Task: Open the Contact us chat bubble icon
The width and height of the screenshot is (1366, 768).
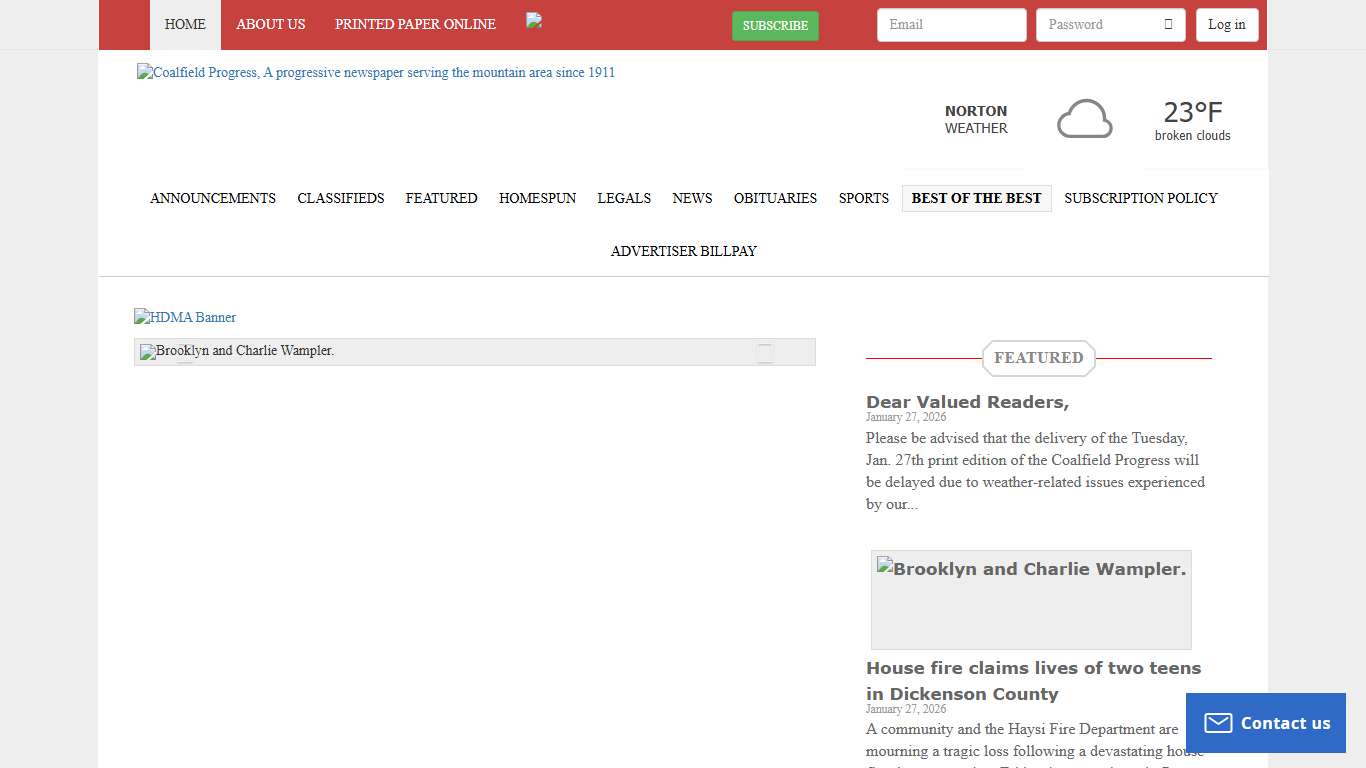Action: click(1218, 722)
